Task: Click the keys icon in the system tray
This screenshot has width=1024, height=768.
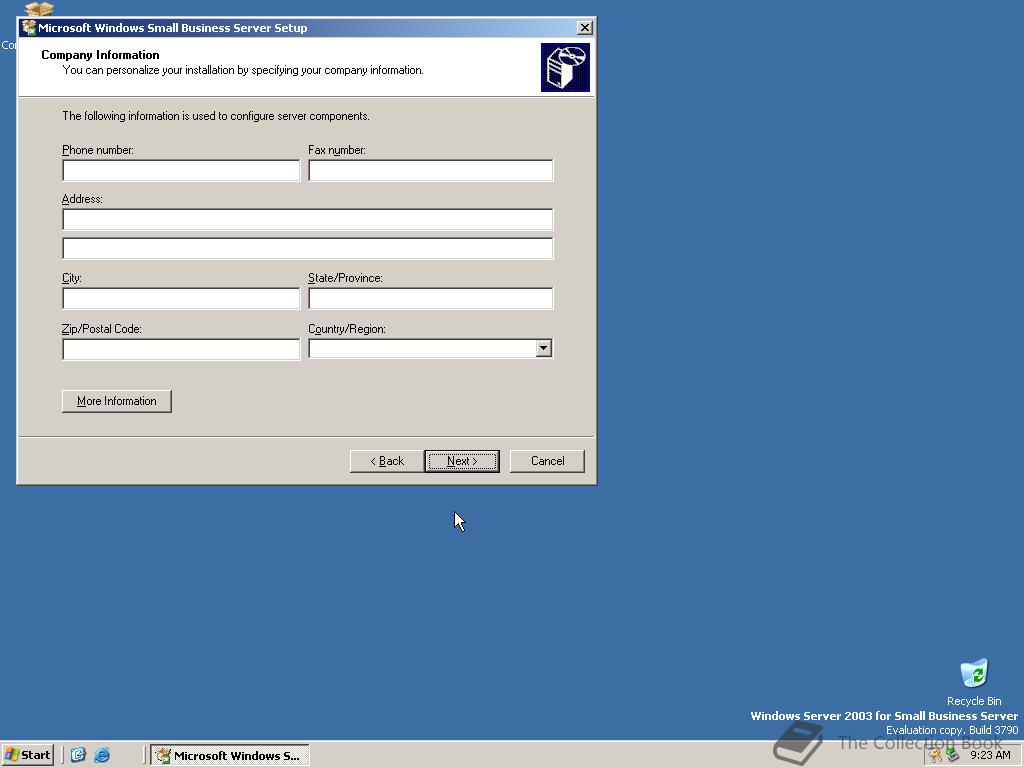Action: coord(936,755)
